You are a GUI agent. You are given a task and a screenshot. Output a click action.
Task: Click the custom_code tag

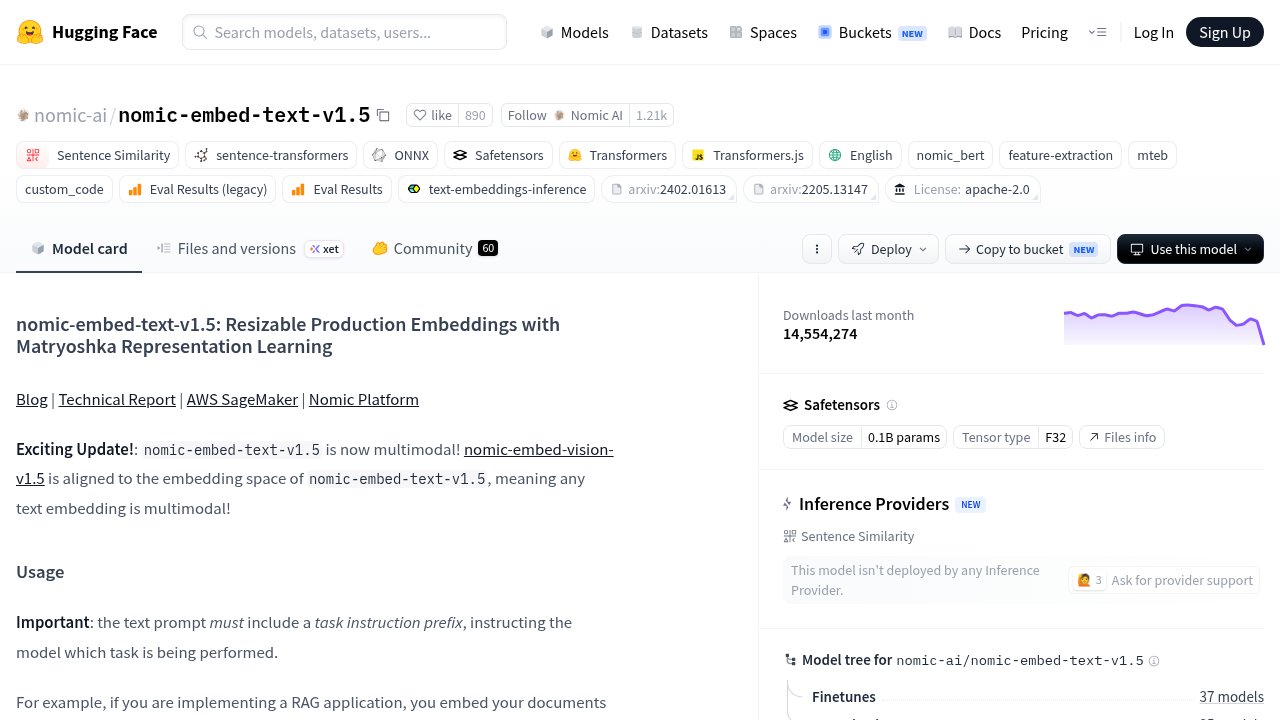[64, 189]
